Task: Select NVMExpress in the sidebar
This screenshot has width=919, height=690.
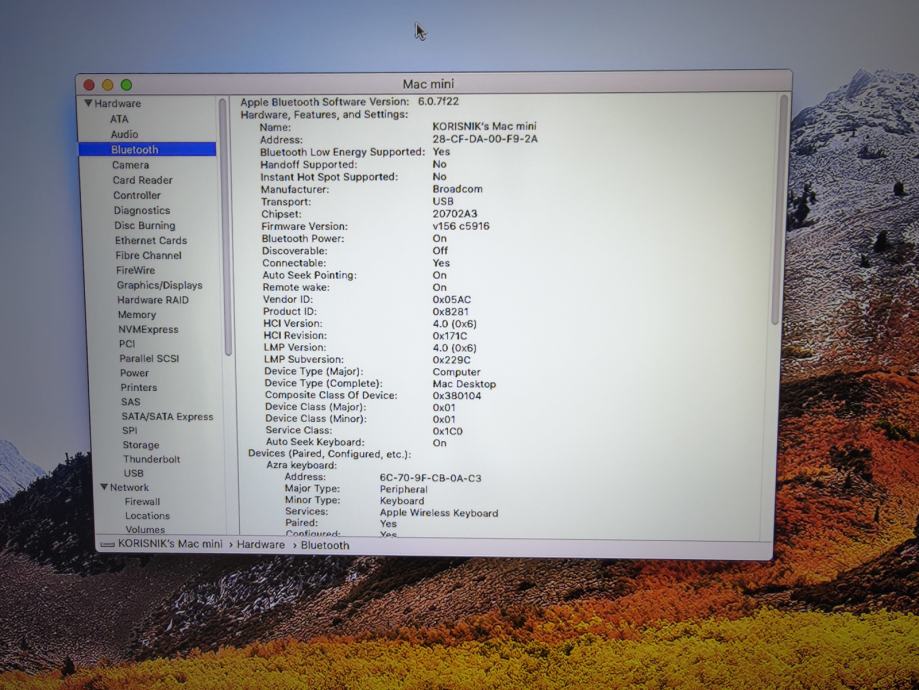Action: [148, 329]
